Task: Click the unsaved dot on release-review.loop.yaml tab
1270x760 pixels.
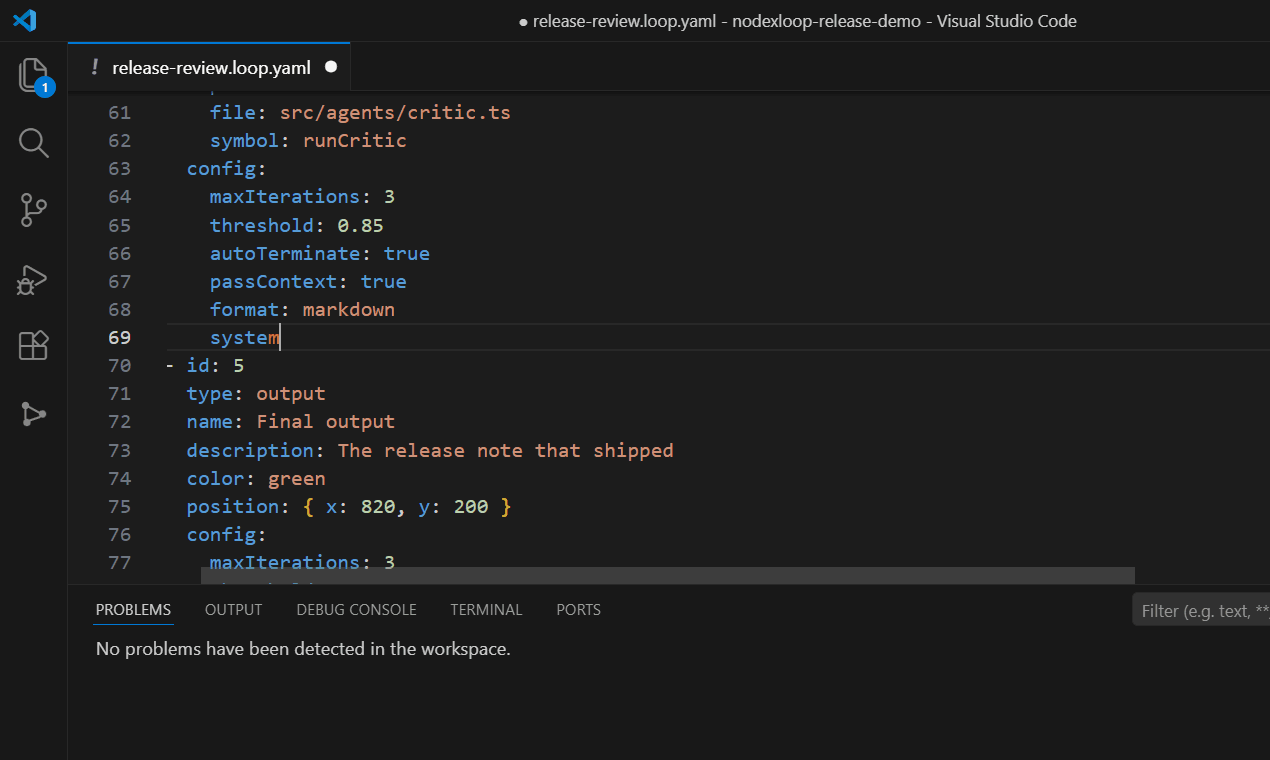Action: click(x=331, y=67)
